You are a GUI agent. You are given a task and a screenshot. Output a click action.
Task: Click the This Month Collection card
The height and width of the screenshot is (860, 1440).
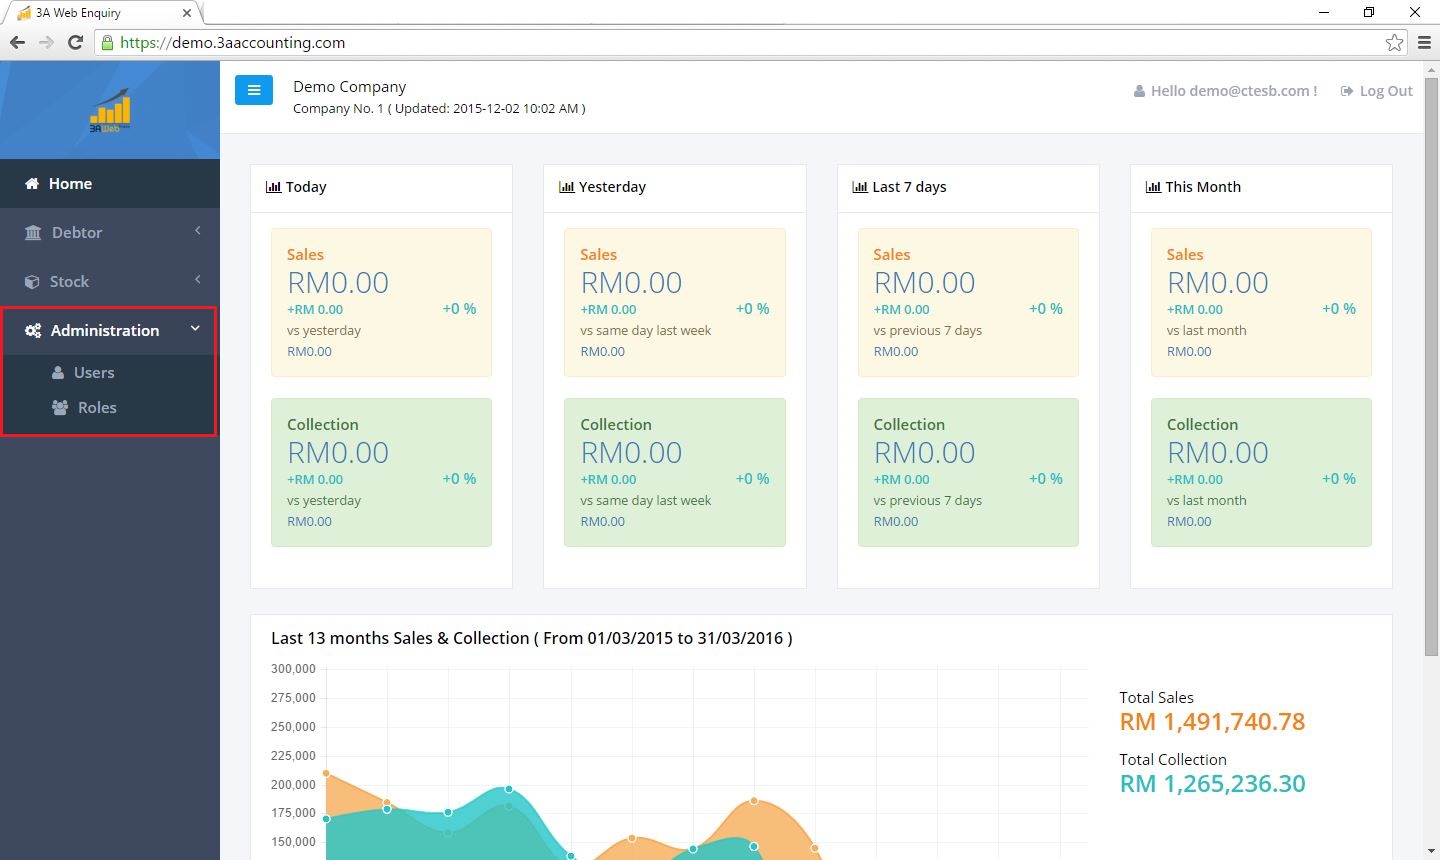1261,472
